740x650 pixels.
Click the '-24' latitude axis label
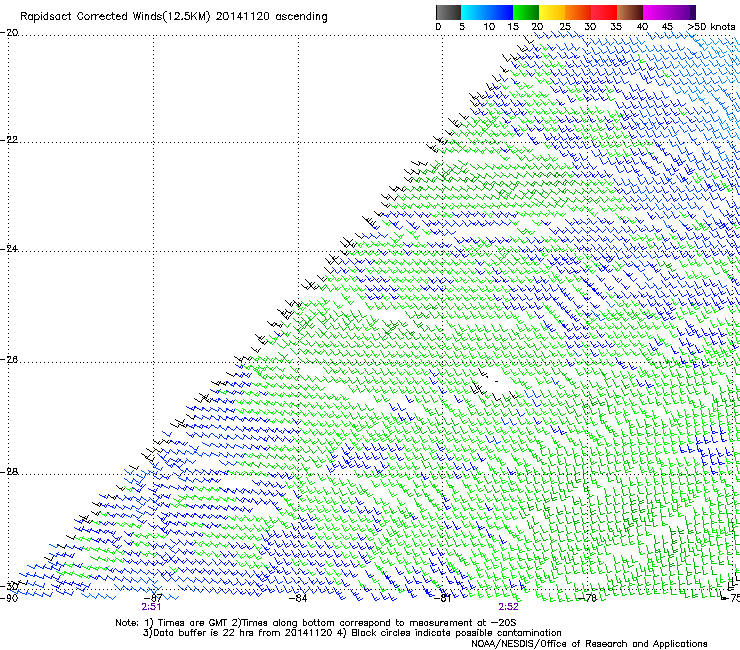pyautogui.click(x=9, y=249)
